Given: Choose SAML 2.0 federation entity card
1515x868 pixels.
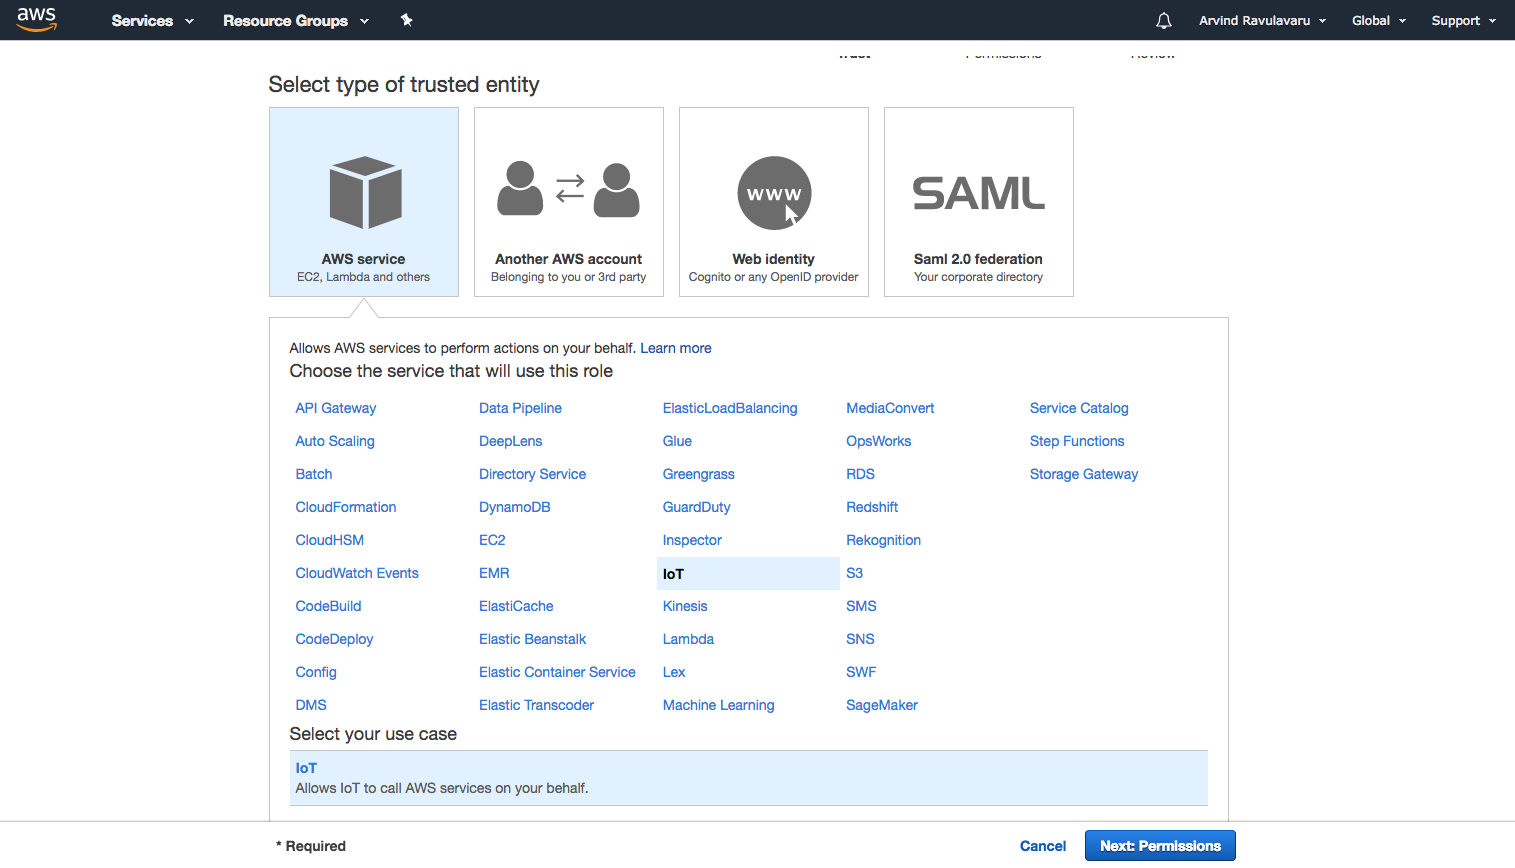Looking at the screenshot, I should [x=979, y=202].
